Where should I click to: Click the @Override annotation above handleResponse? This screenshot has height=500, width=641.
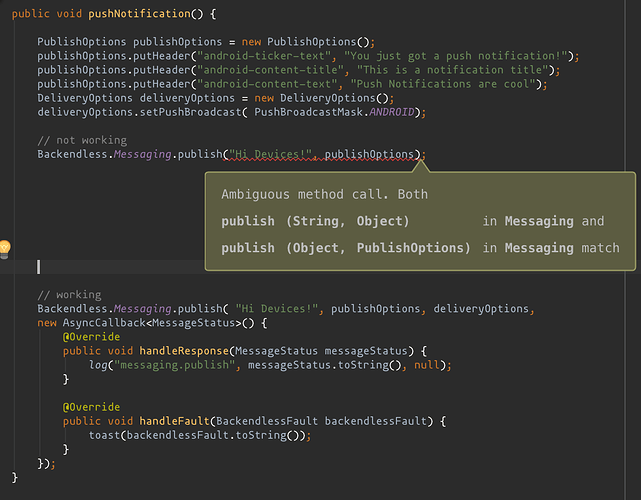coord(91,337)
